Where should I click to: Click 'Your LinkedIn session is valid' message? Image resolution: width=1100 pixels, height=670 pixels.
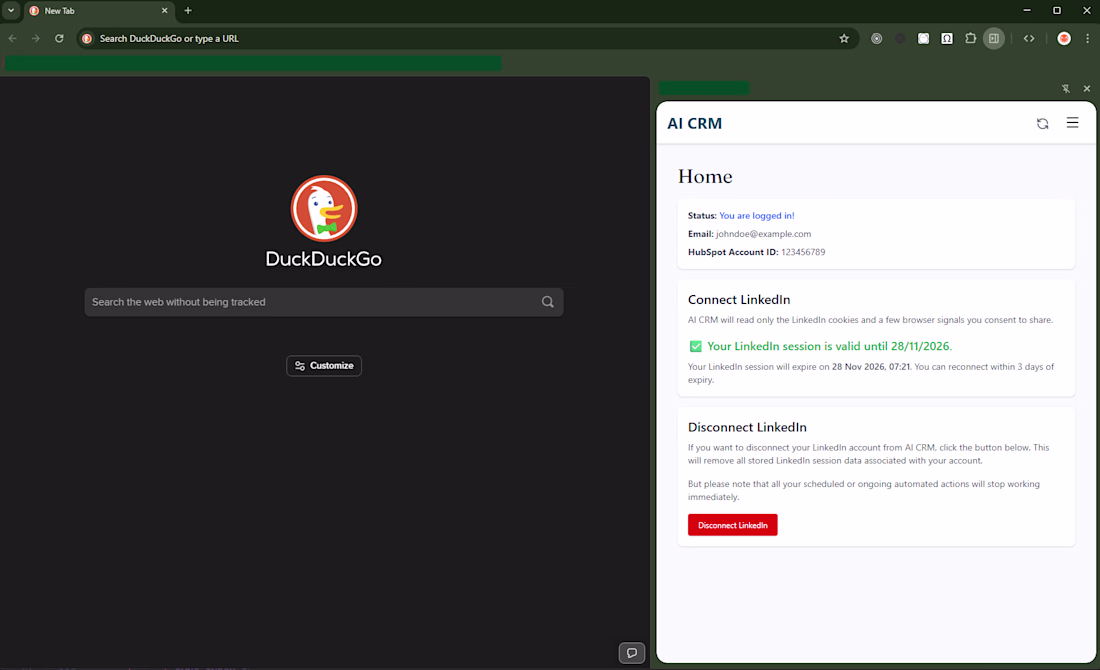[x=829, y=346]
